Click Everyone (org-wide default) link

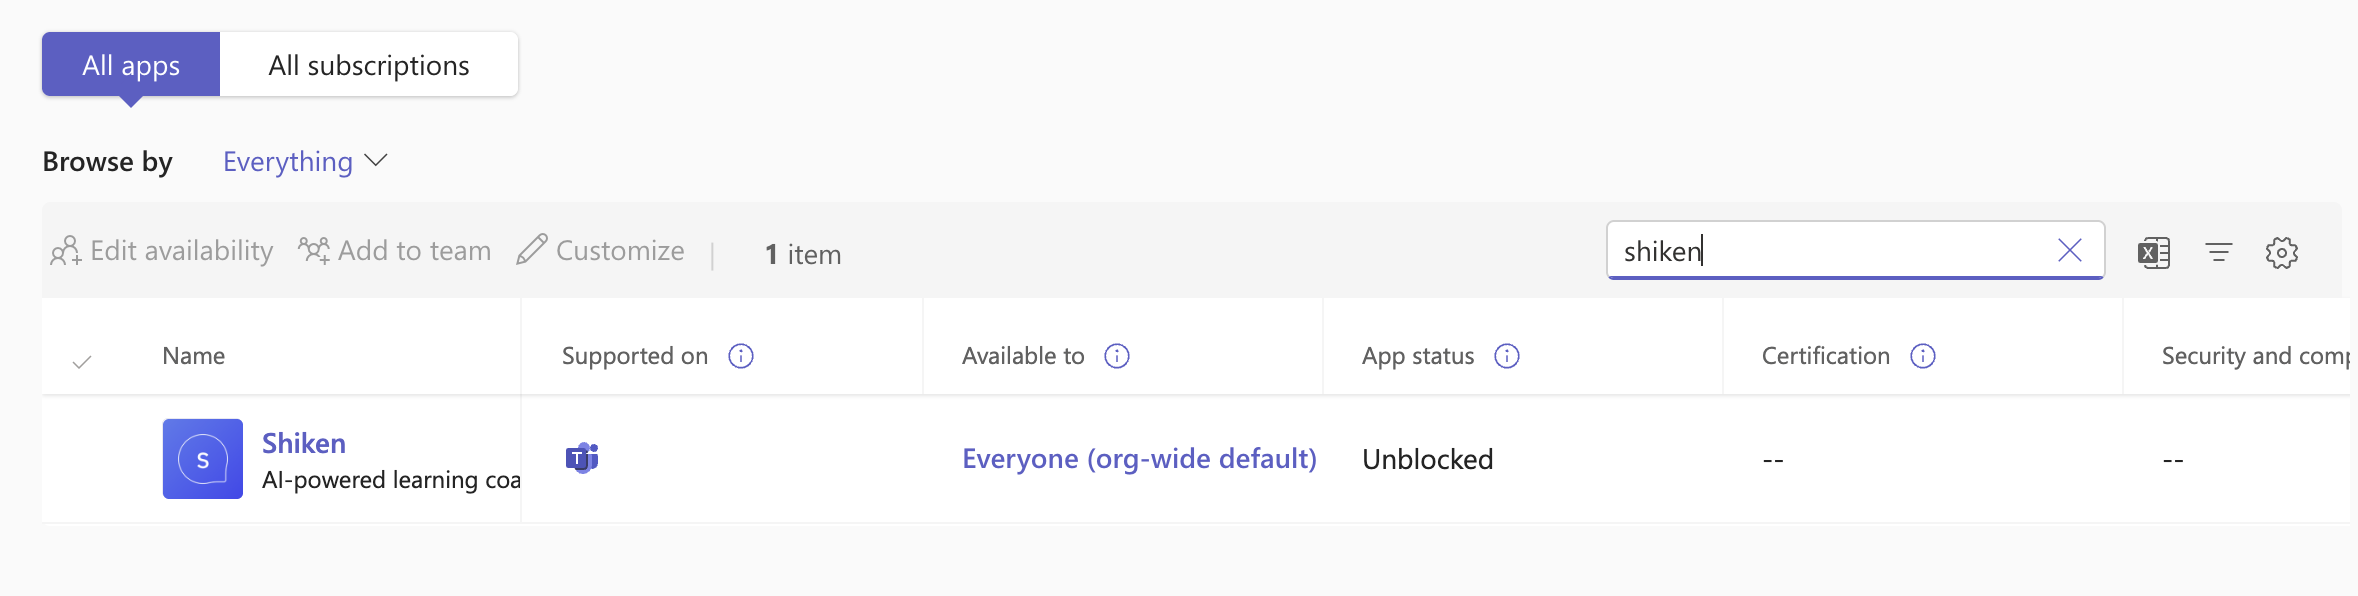[x=1139, y=458]
